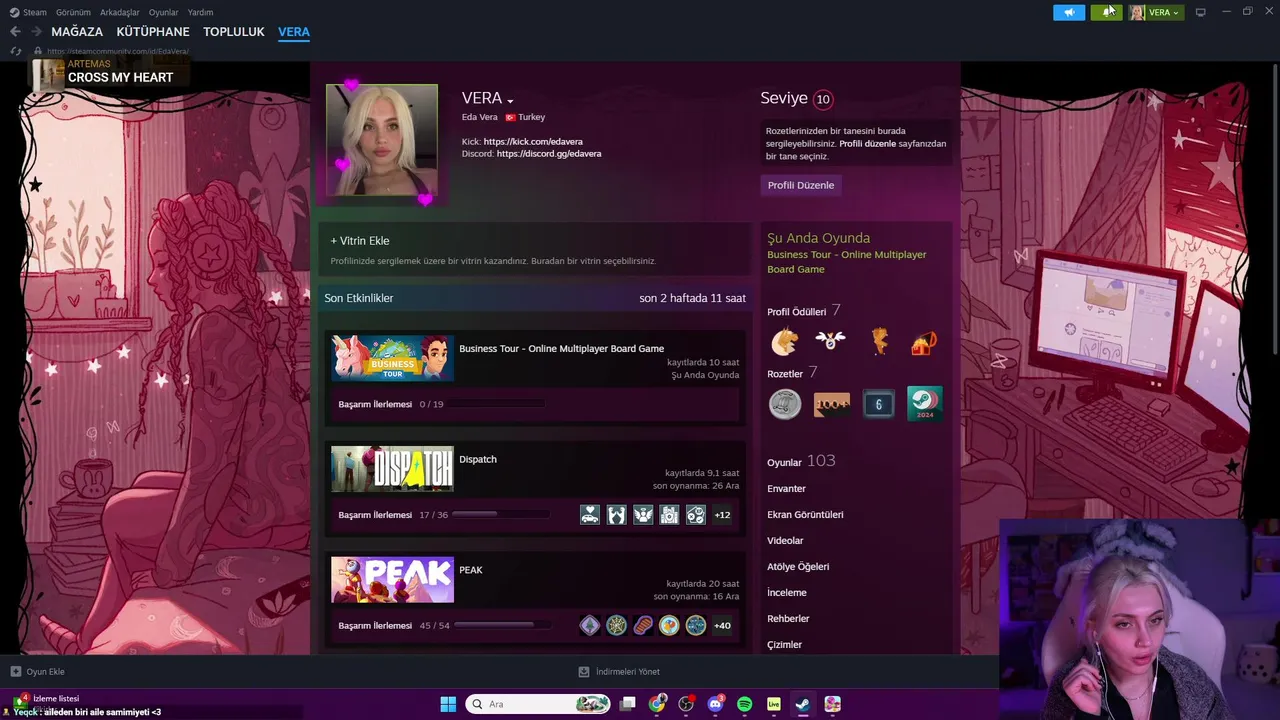
Task: Open the VERA profile tab
Action: pos(294,32)
